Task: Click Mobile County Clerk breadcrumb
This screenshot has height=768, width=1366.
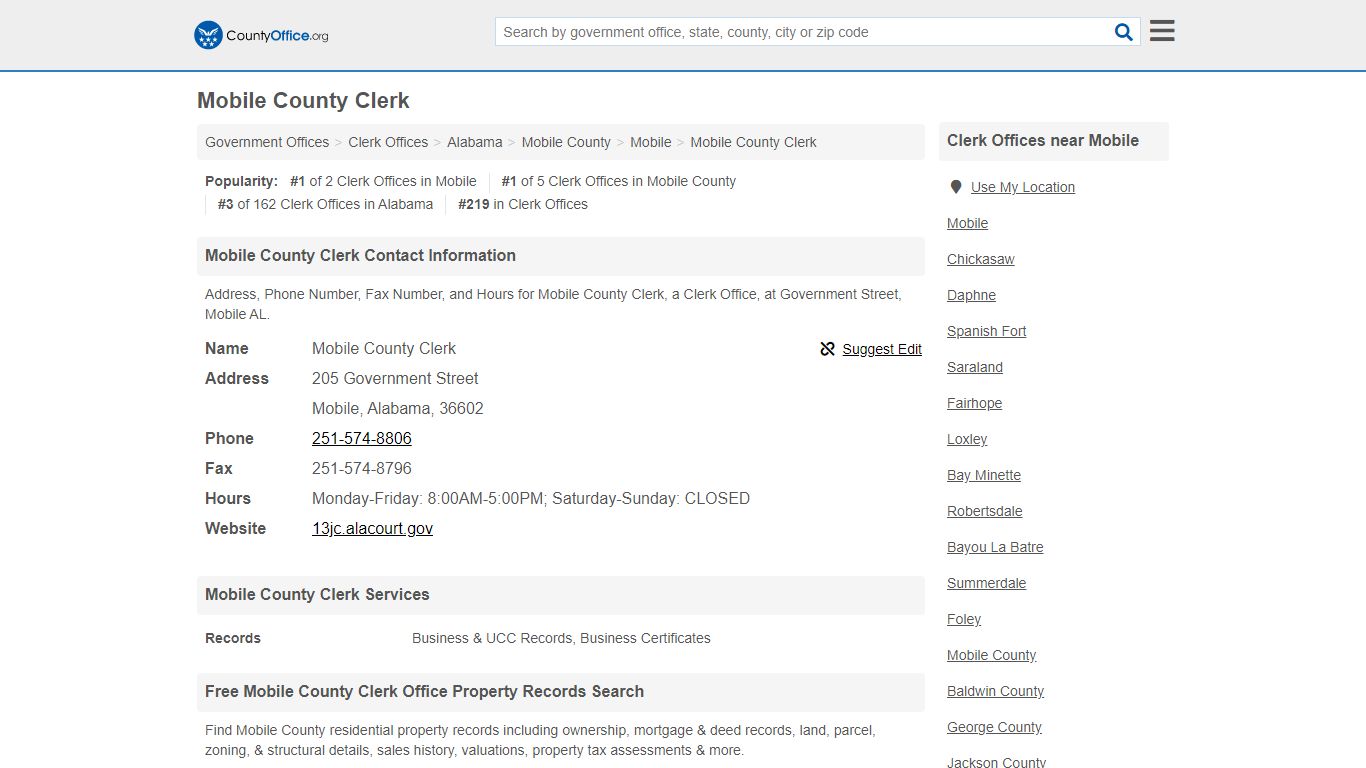Action: point(753,142)
